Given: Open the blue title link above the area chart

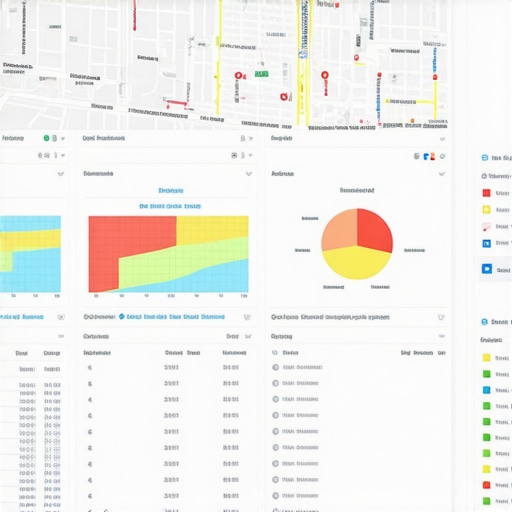Looking at the screenshot, I should click(x=171, y=191).
